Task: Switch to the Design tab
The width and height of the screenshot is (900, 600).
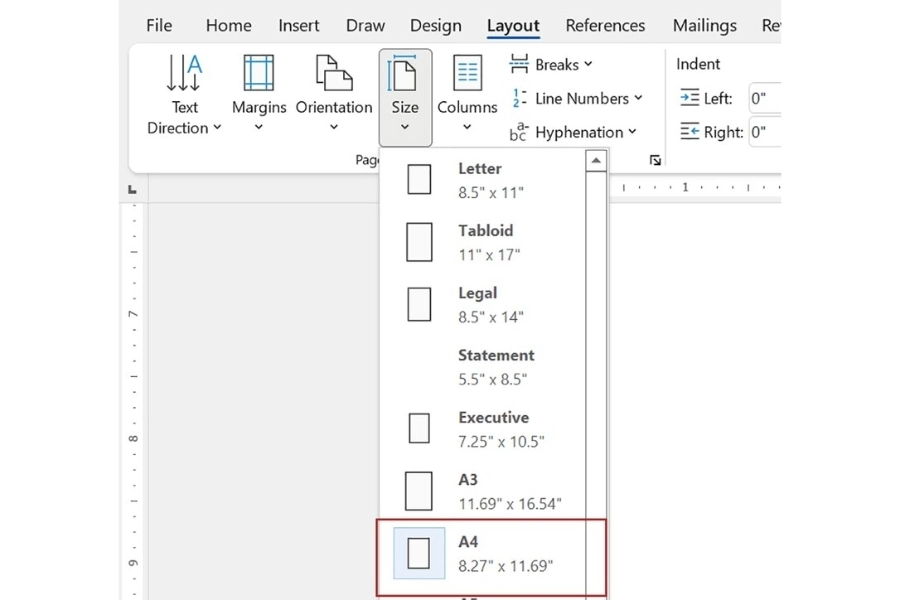Action: tap(435, 26)
